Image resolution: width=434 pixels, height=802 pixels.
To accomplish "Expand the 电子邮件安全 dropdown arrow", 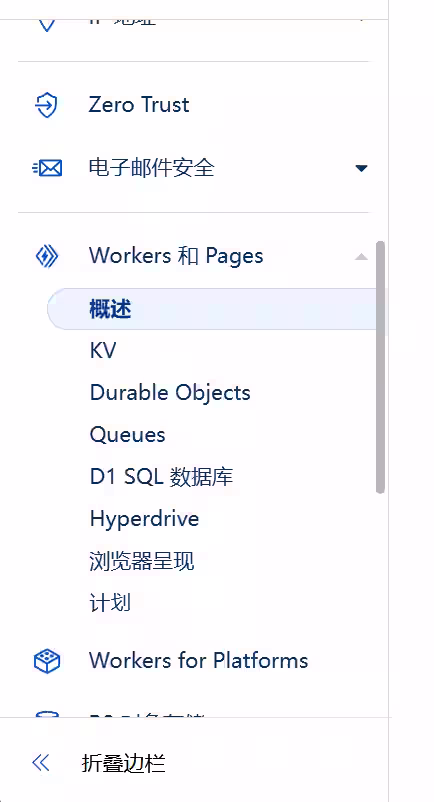I will [361, 168].
